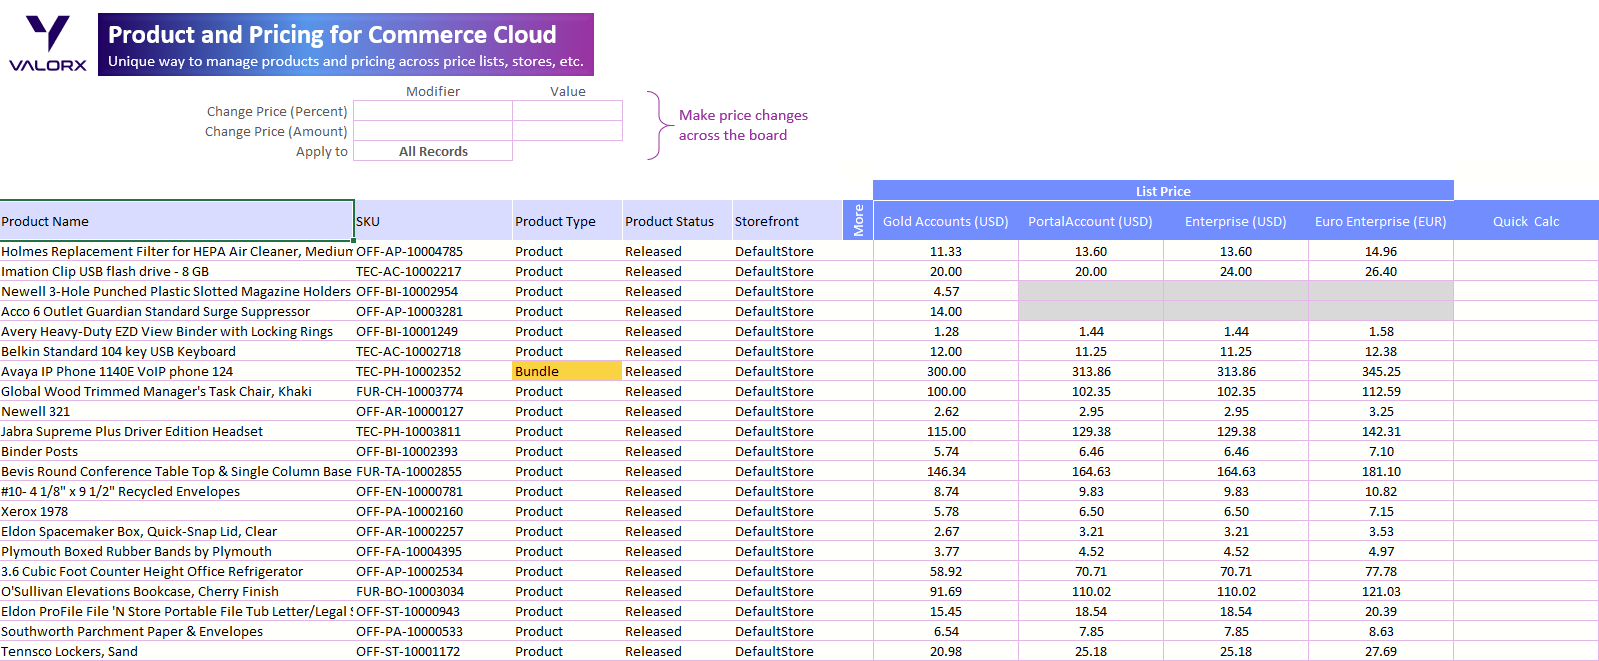
Task: Select the Gold Accounts price 300.00
Action: pos(946,371)
